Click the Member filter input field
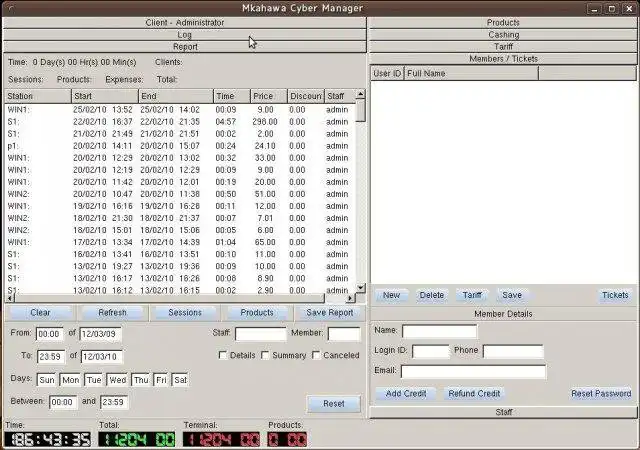Image resolution: width=640 pixels, height=450 pixels. tap(344, 334)
